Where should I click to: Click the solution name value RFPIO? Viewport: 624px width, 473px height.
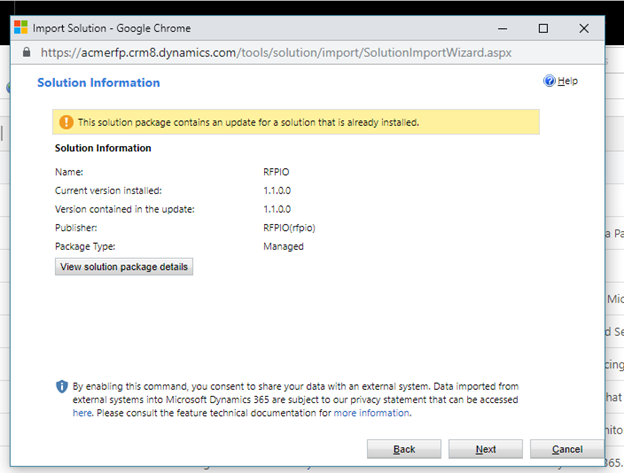(276, 172)
